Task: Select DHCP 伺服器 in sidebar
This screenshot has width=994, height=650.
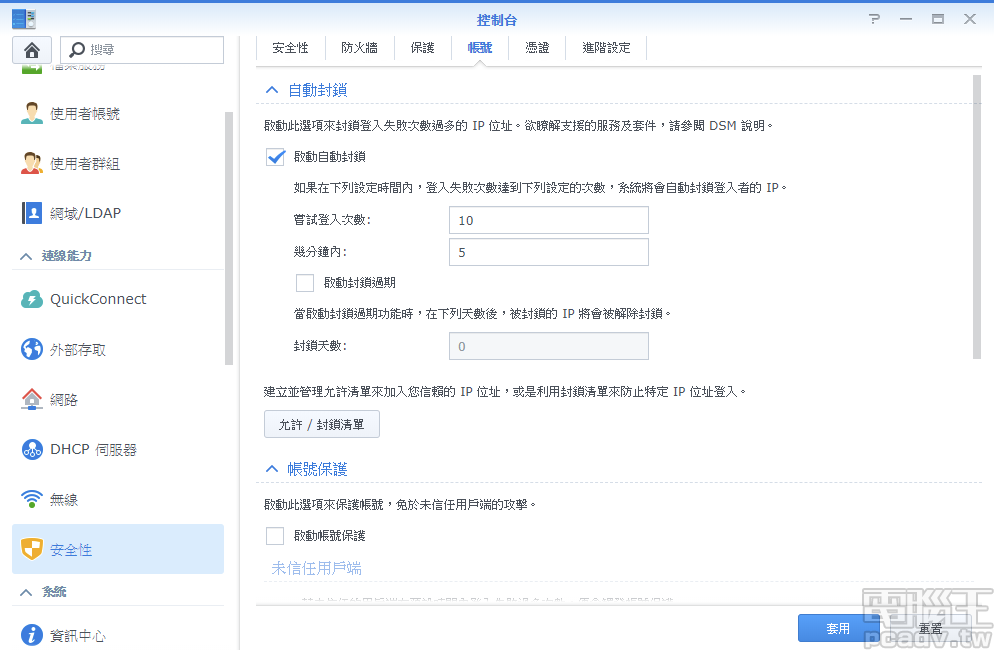Action: (92, 449)
